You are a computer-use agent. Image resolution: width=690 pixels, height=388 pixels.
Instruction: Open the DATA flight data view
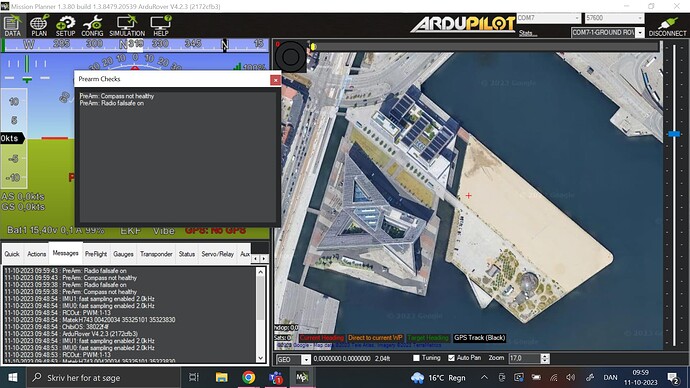(12, 26)
